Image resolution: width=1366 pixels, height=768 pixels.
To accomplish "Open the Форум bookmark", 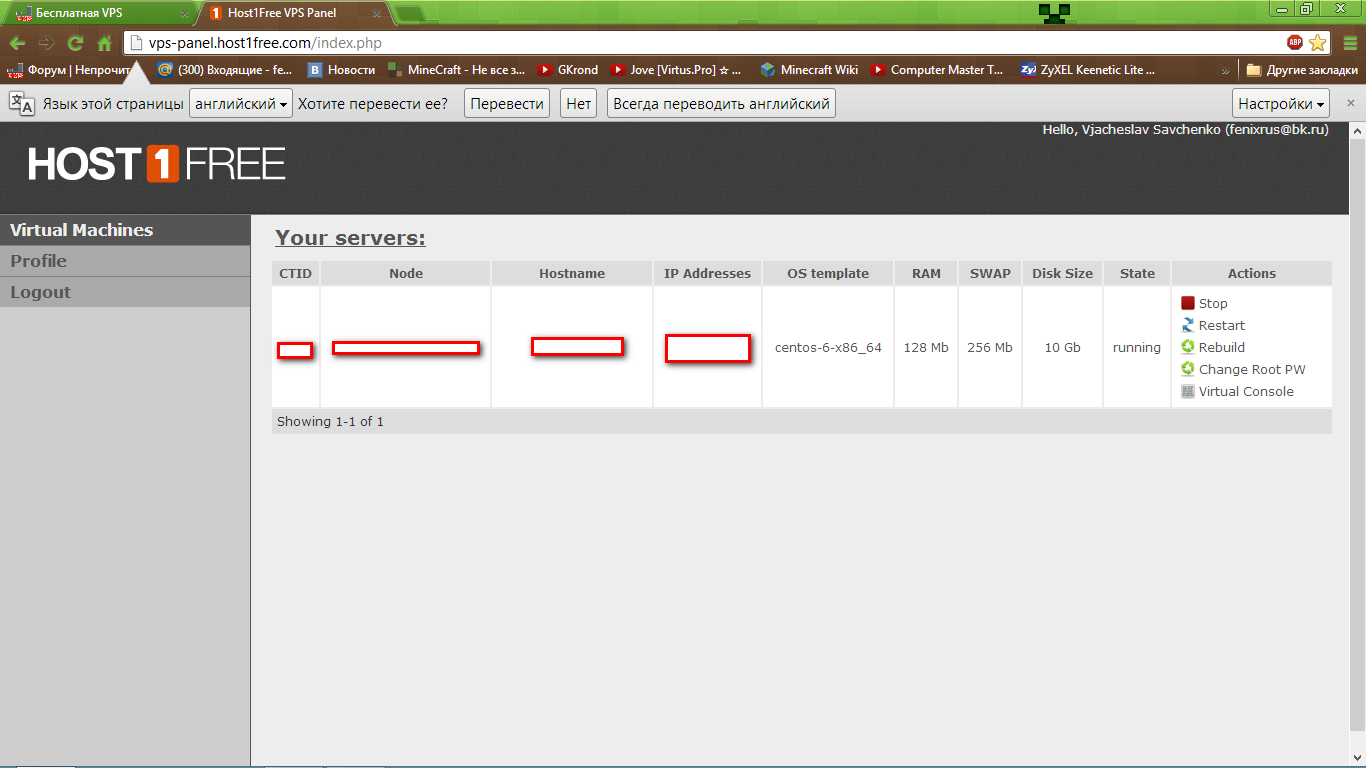I will [70, 70].
